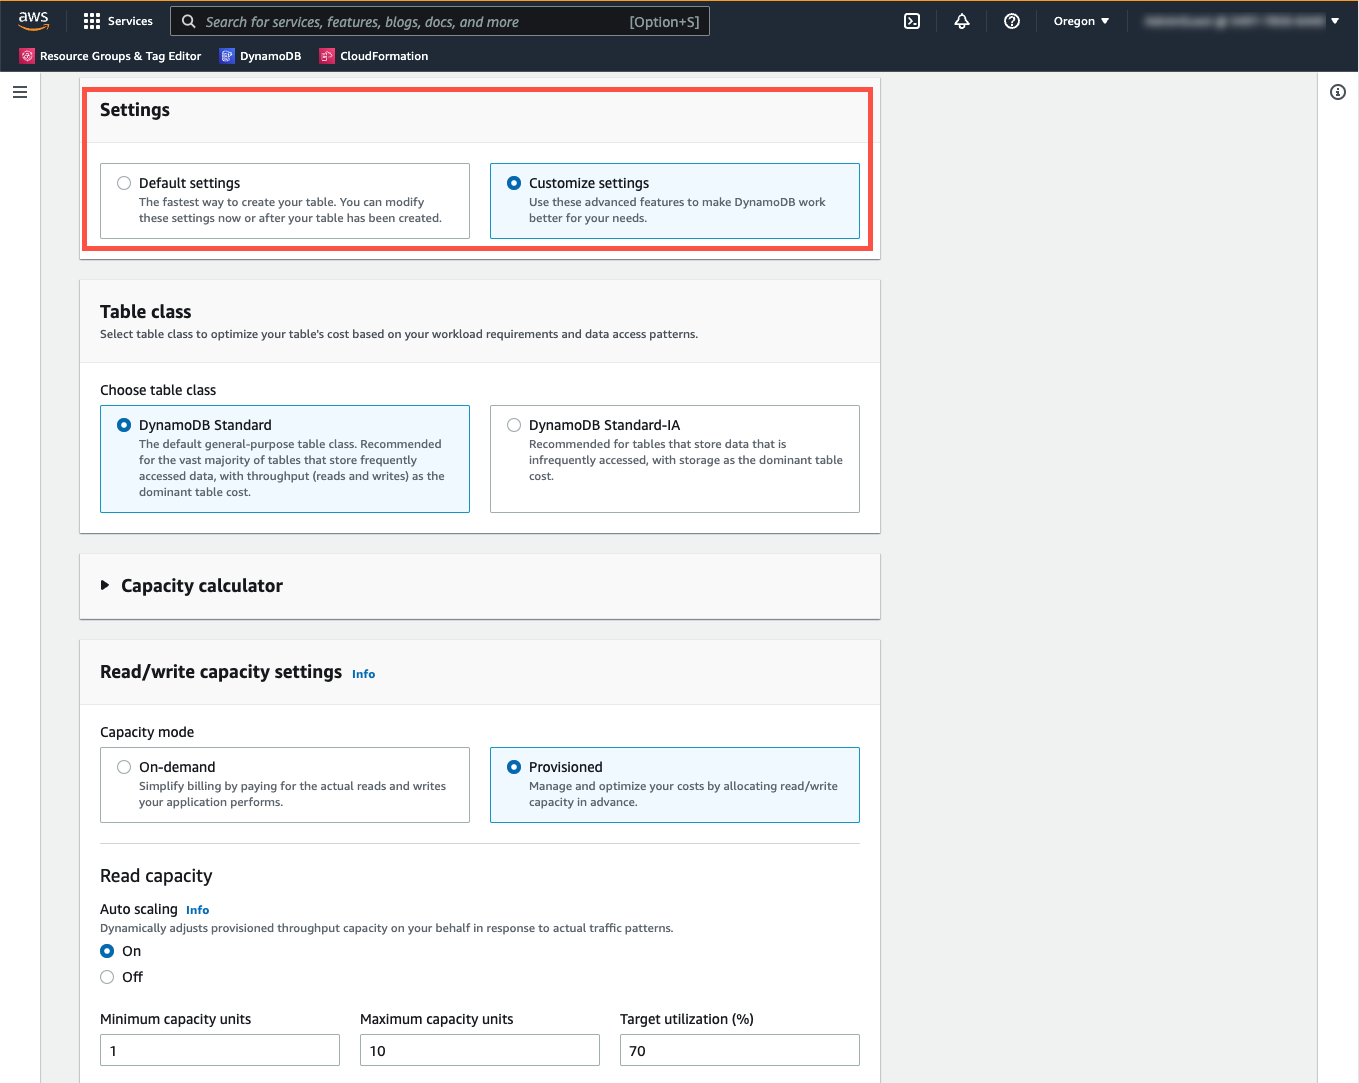
Task: Open notifications bell icon
Action: (x=962, y=21)
